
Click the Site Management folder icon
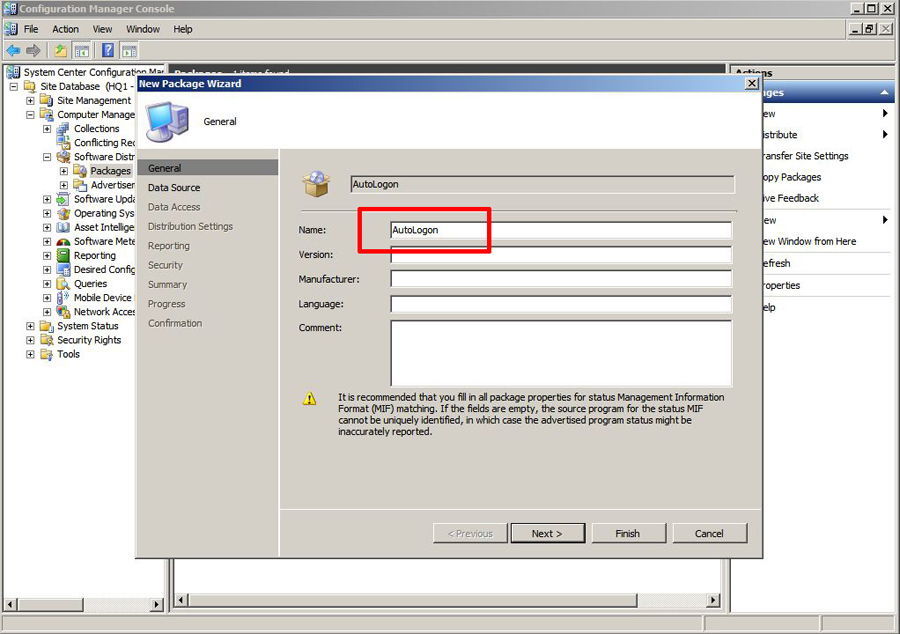46,100
